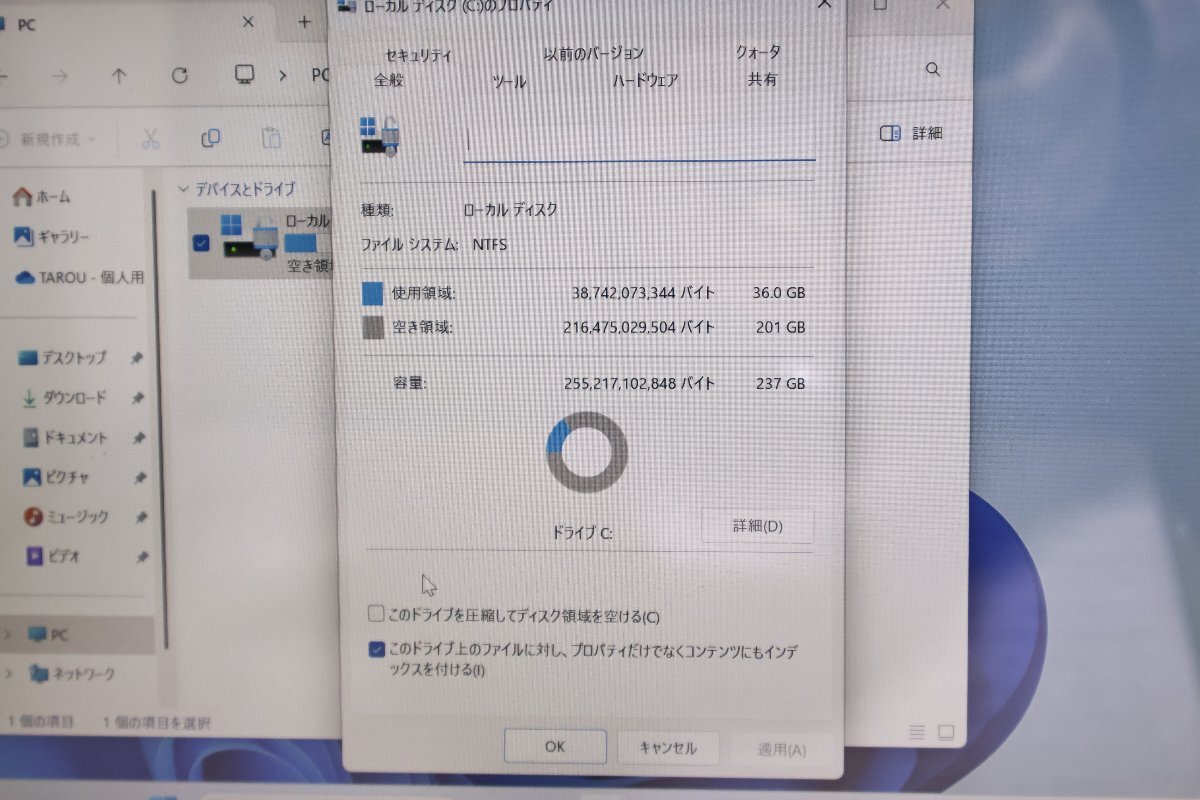Click the pin icon beside ミュージック
The width and height of the screenshot is (1200, 800).
pyautogui.click(x=141, y=517)
